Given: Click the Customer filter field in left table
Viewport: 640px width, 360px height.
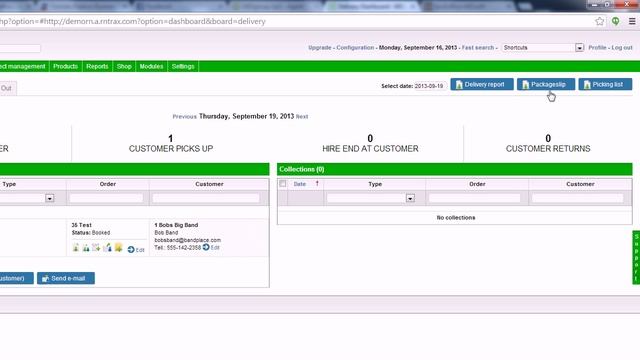Looking at the screenshot, I should (206, 198).
